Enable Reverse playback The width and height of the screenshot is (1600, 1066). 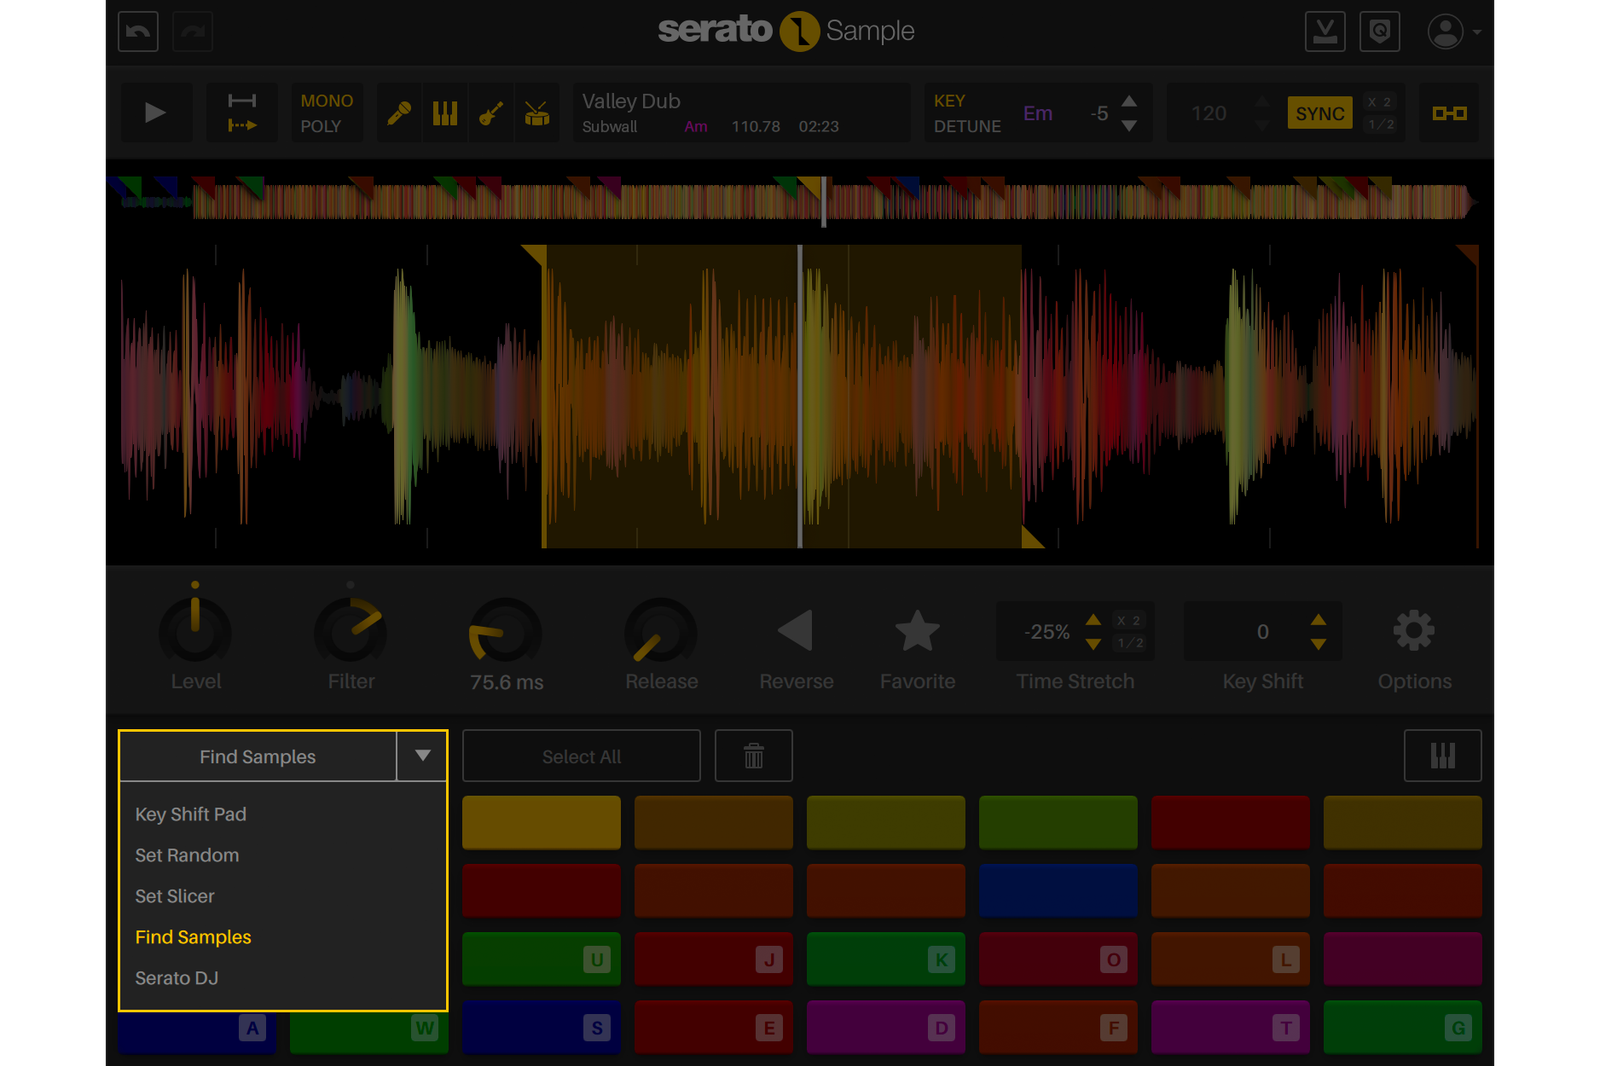(x=795, y=630)
